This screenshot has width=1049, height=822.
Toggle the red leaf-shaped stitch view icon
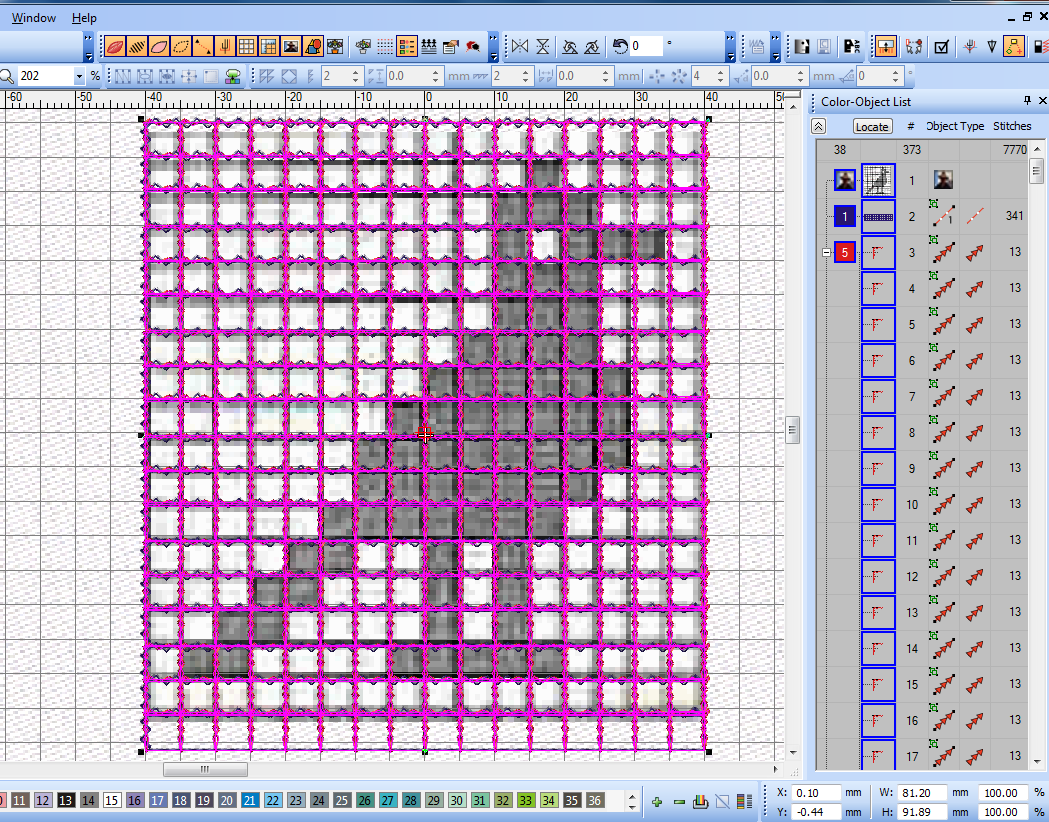[115, 47]
